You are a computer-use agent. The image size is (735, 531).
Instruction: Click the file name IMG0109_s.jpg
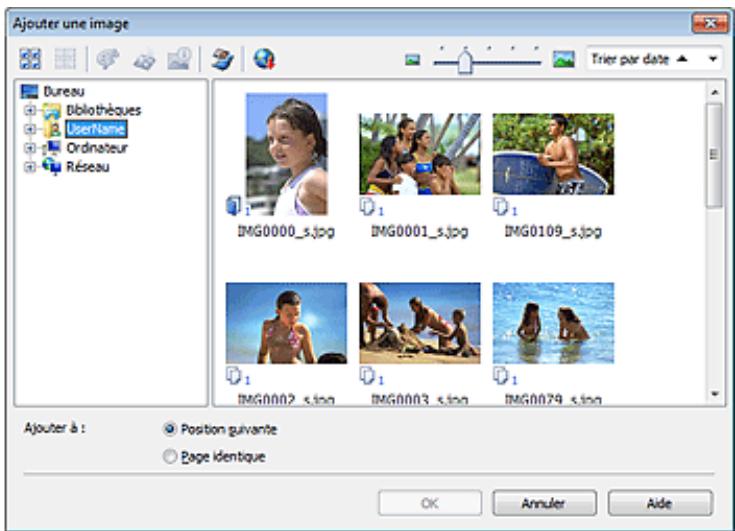tap(553, 231)
